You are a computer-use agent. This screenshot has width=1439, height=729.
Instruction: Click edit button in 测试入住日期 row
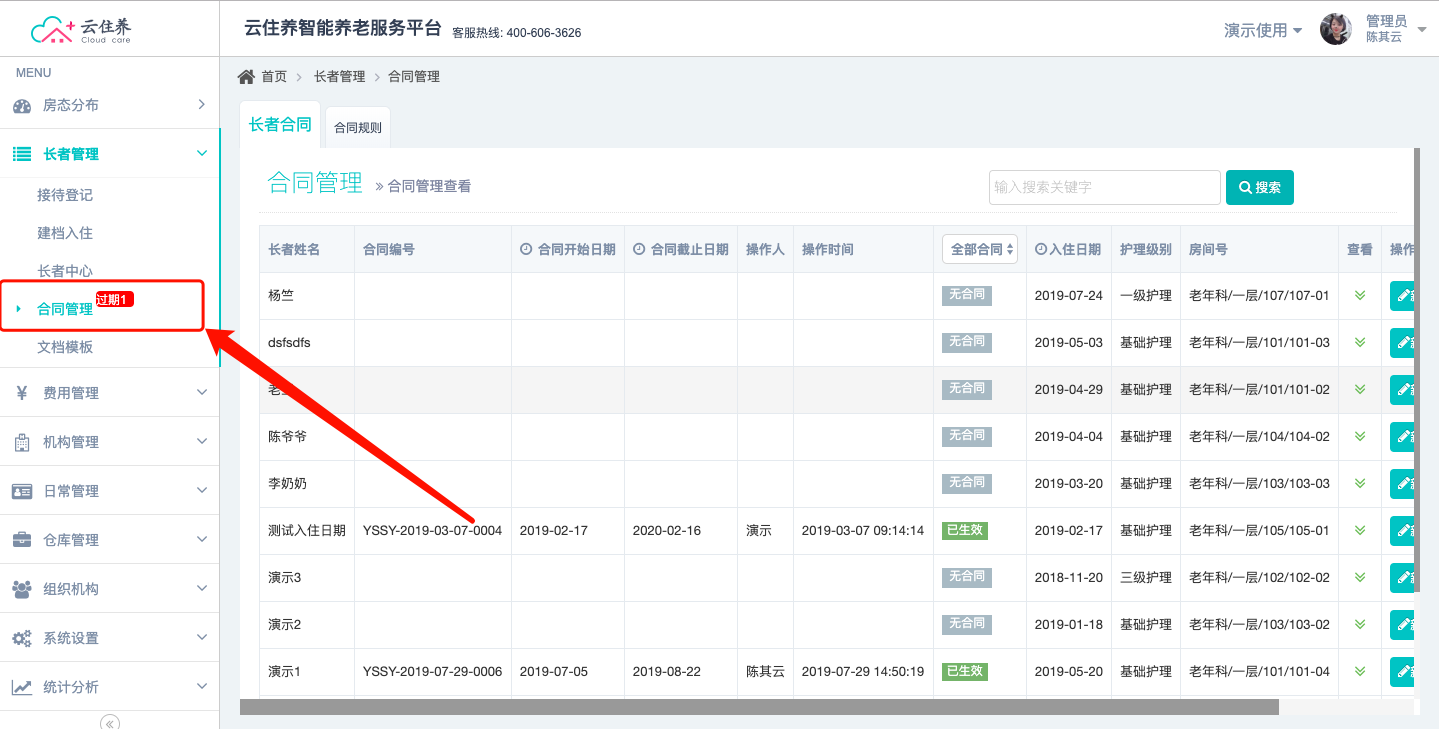pos(1403,530)
